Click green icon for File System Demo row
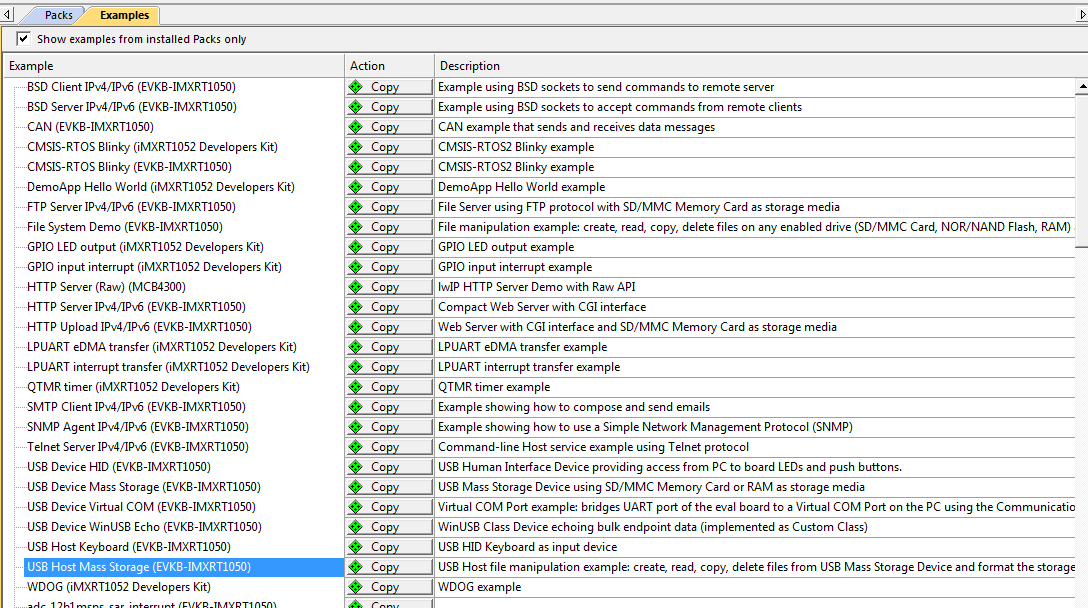This screenshot has height=608, width=1088. coord(356,227)
